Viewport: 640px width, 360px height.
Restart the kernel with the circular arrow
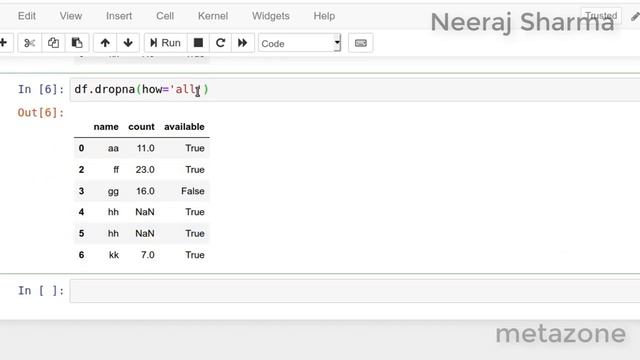[x=220, y=43]
